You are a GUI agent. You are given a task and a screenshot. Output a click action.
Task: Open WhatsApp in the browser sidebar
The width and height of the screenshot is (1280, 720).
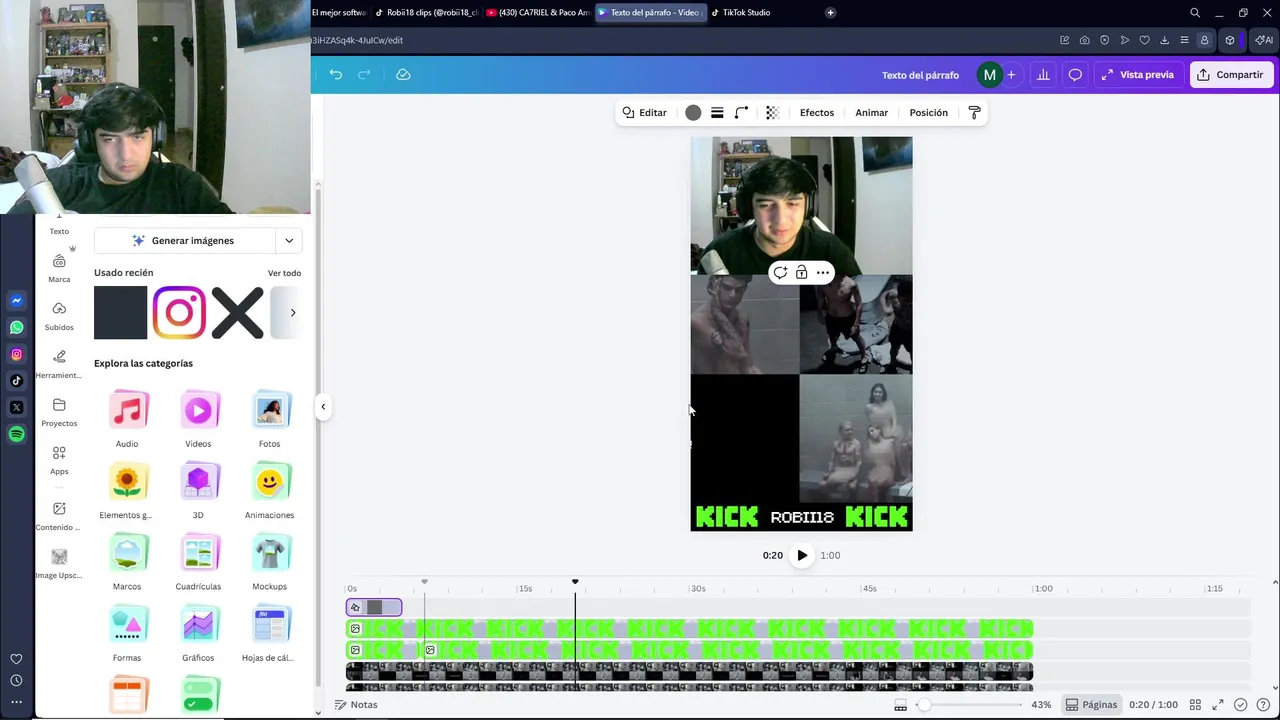[16, 327]
